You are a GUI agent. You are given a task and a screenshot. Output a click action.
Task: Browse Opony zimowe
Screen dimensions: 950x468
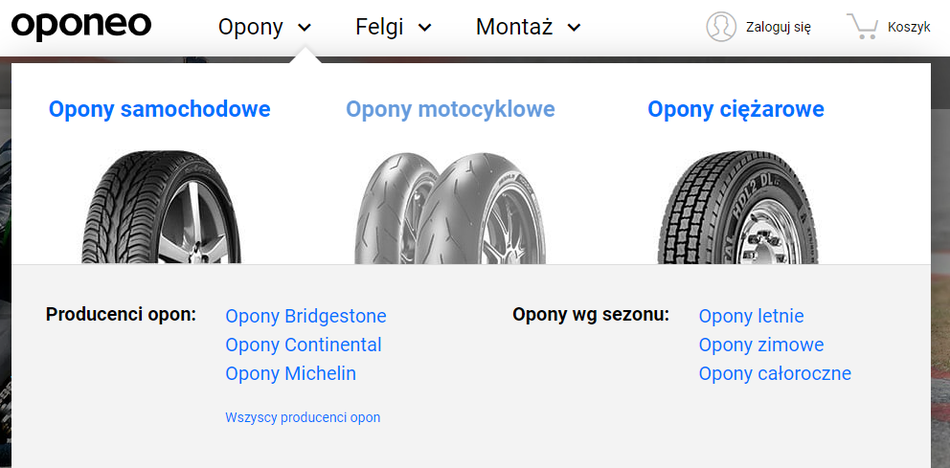(x=761, y=345)
